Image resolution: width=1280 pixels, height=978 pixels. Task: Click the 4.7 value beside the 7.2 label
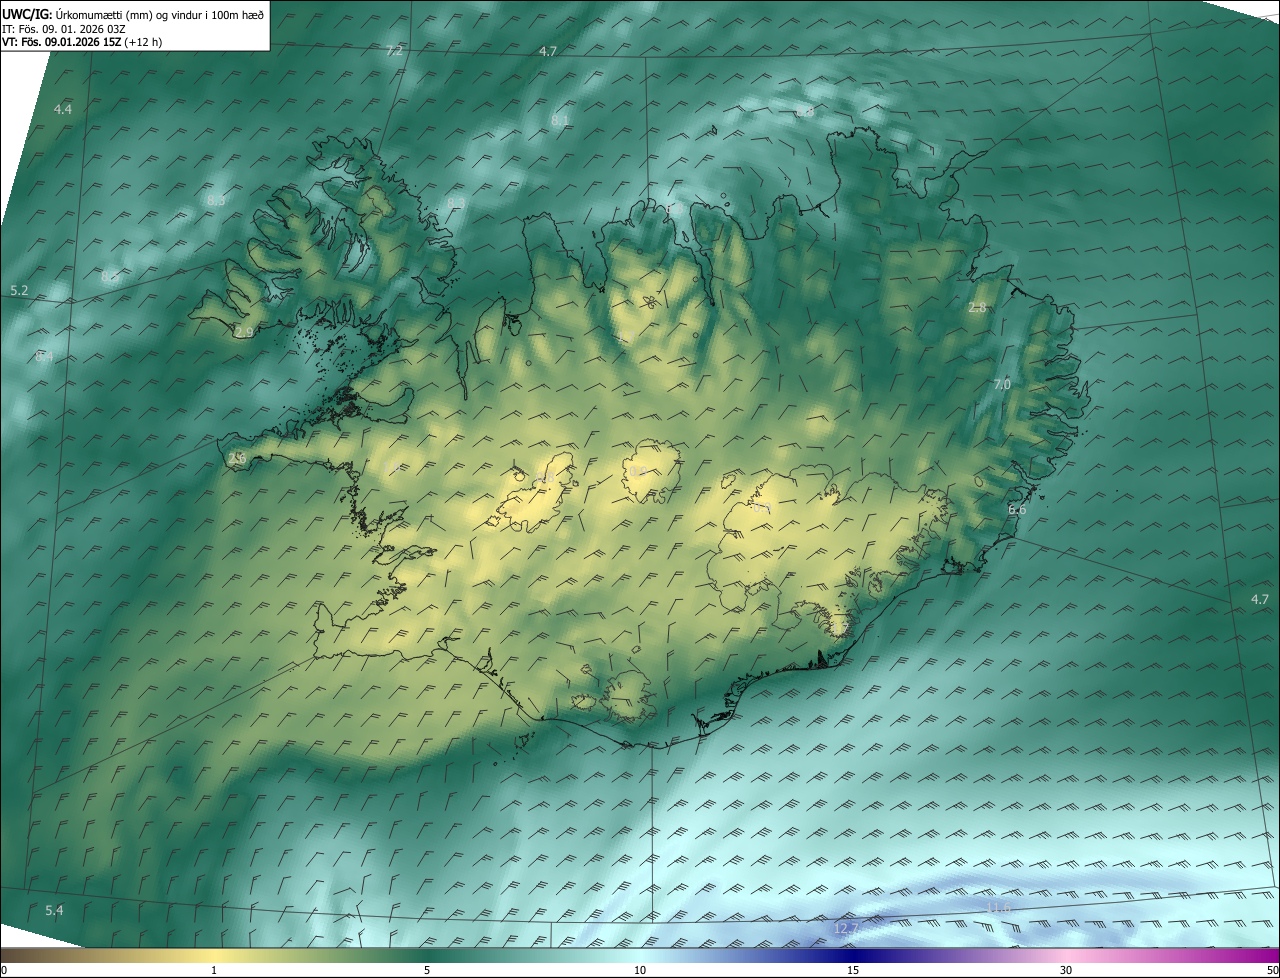click(x=547, y=51)
